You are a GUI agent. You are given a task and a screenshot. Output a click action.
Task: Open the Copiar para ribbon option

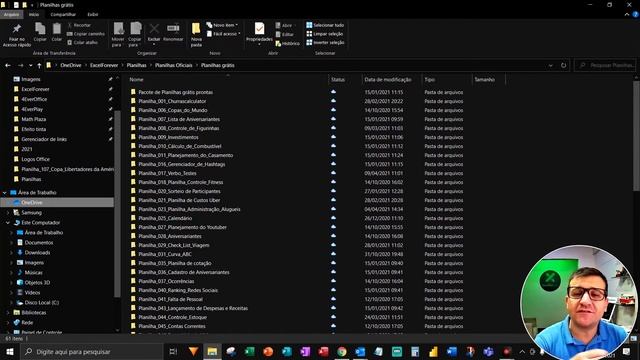[135, 34]
